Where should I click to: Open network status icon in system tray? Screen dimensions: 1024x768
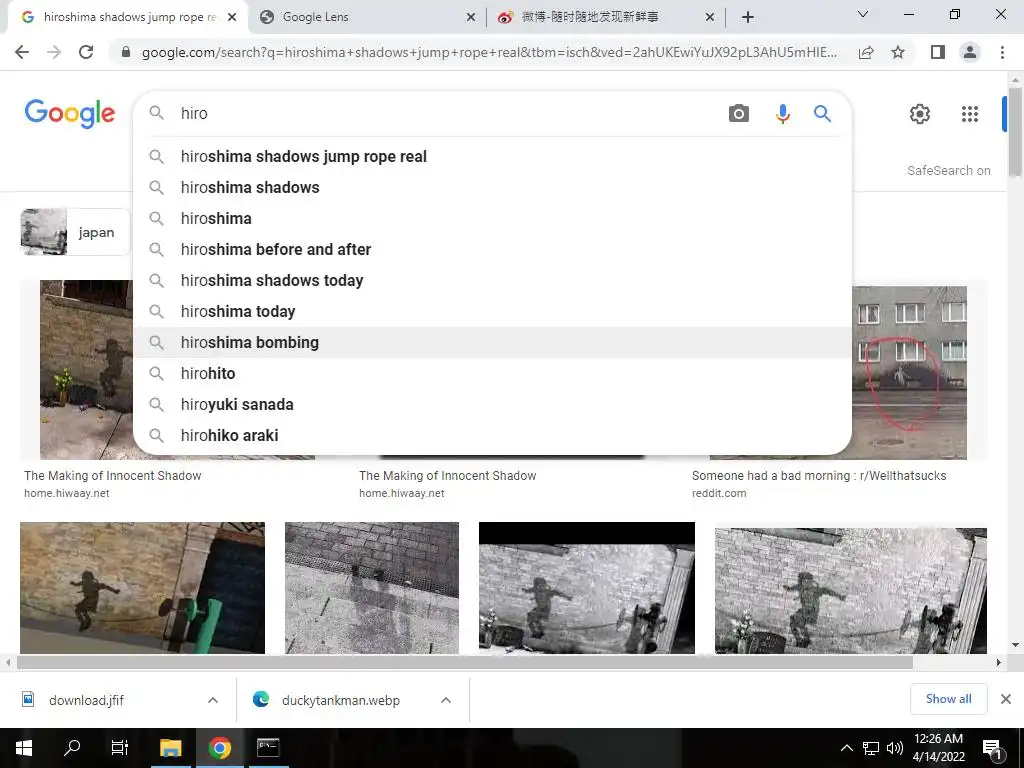tap(871, 748)
